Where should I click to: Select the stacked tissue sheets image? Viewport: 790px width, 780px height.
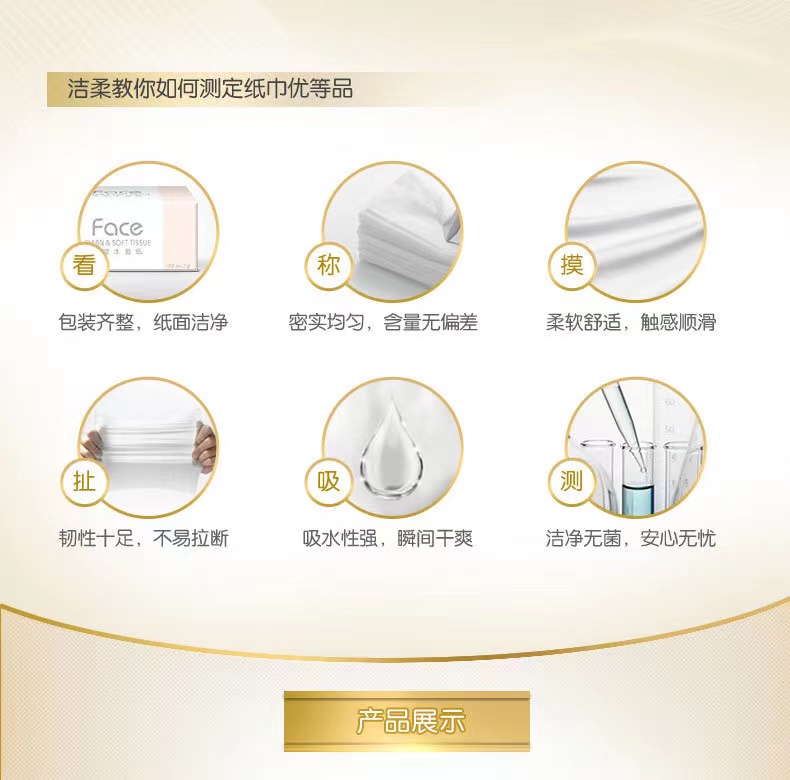coord(392,231)
